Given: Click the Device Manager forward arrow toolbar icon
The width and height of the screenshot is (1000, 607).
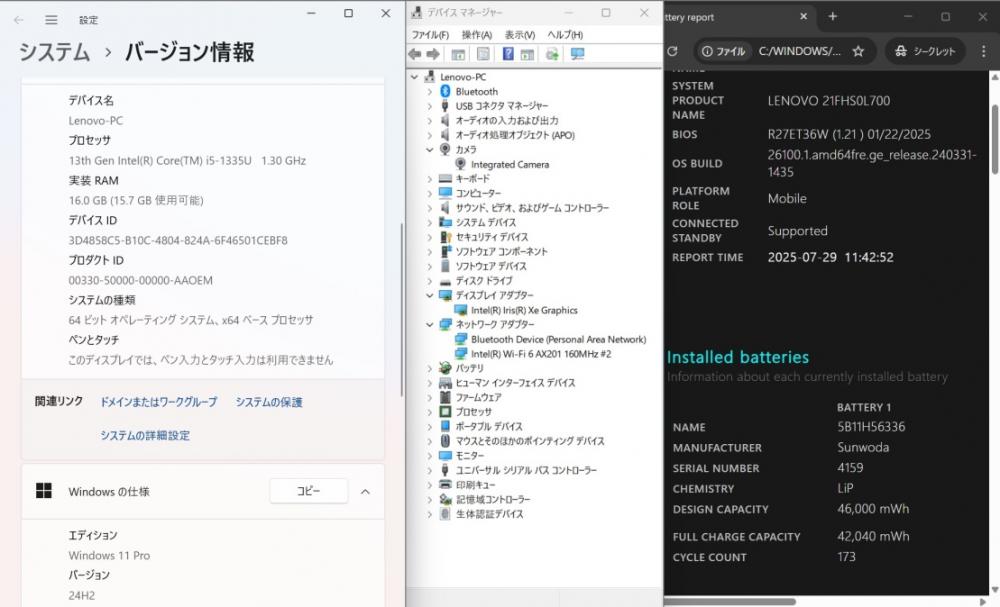Looking at the screenshot, I should [x=433, y=54].
